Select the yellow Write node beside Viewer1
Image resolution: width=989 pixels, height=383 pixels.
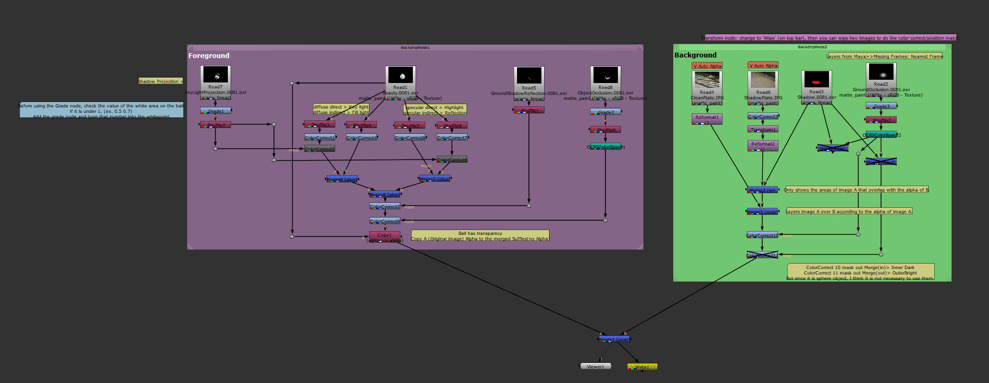pos(642,367)
